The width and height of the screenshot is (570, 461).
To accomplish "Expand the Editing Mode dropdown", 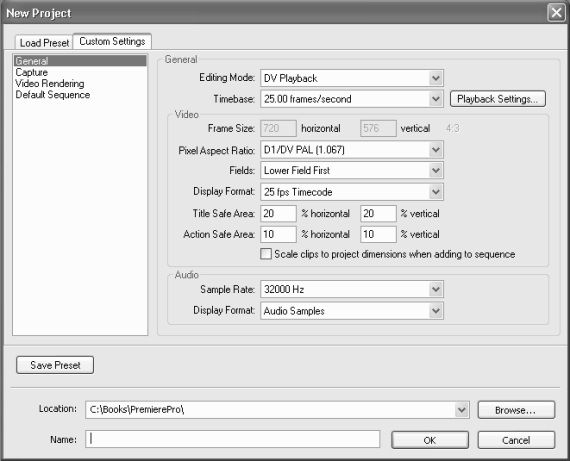I will (352, 78).
